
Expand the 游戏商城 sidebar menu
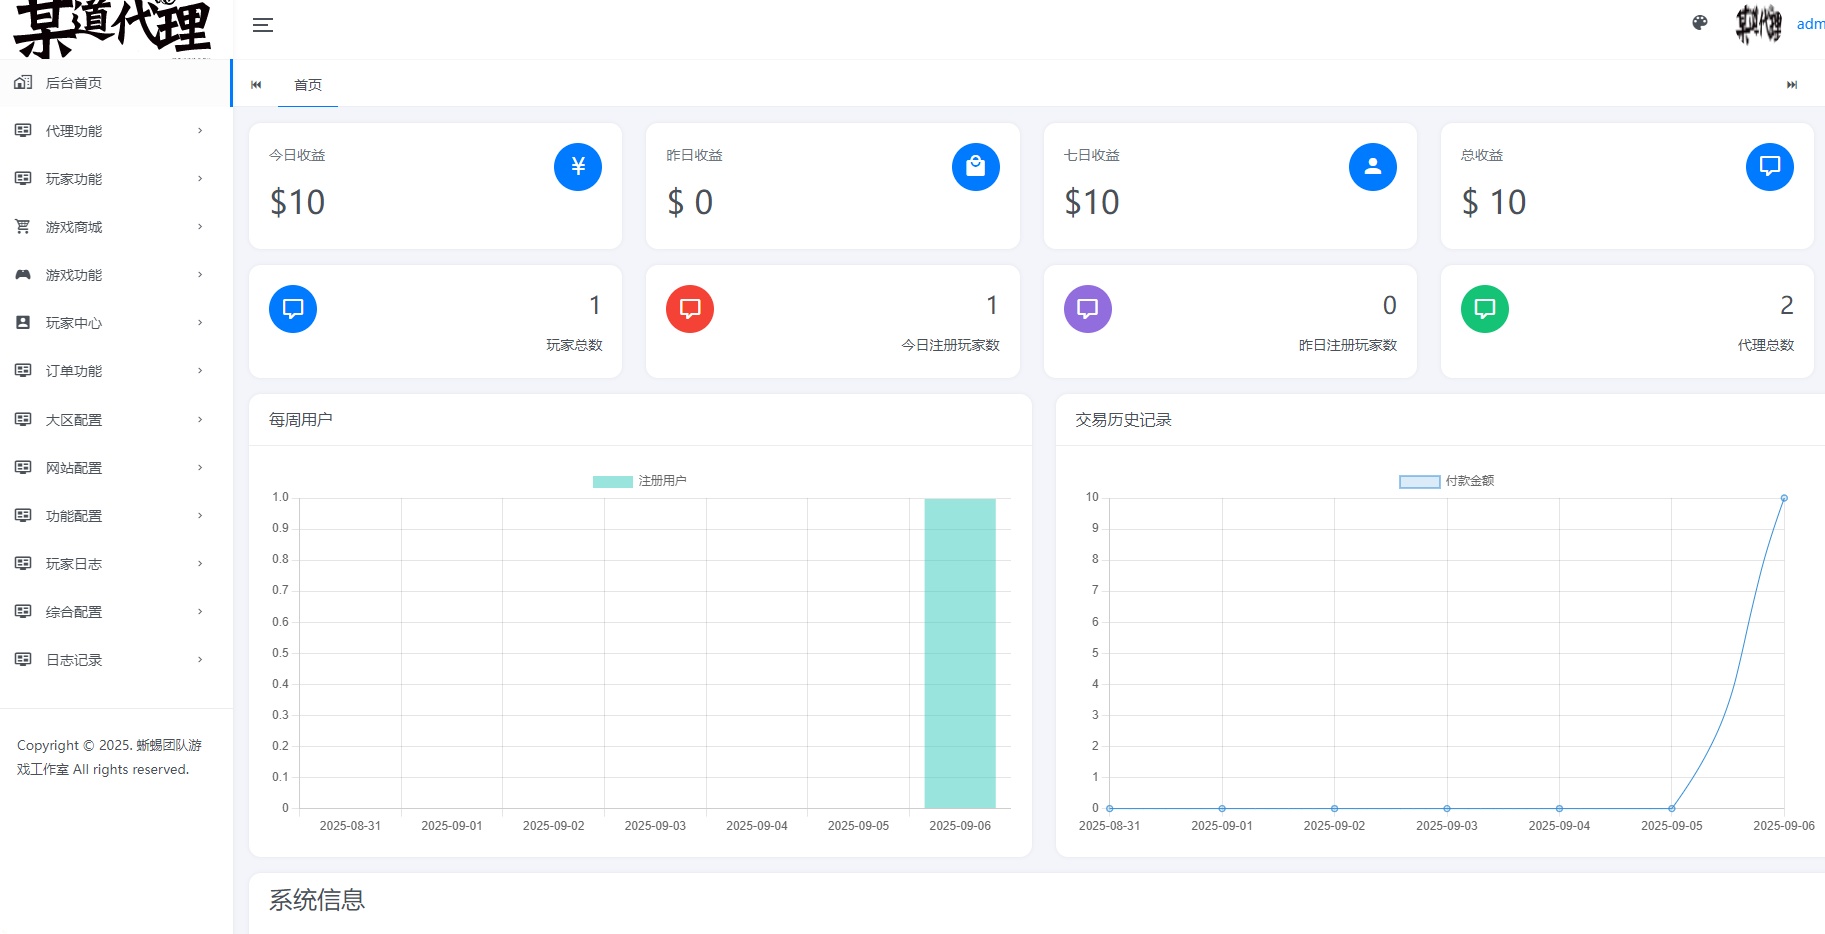click(110, 227)
